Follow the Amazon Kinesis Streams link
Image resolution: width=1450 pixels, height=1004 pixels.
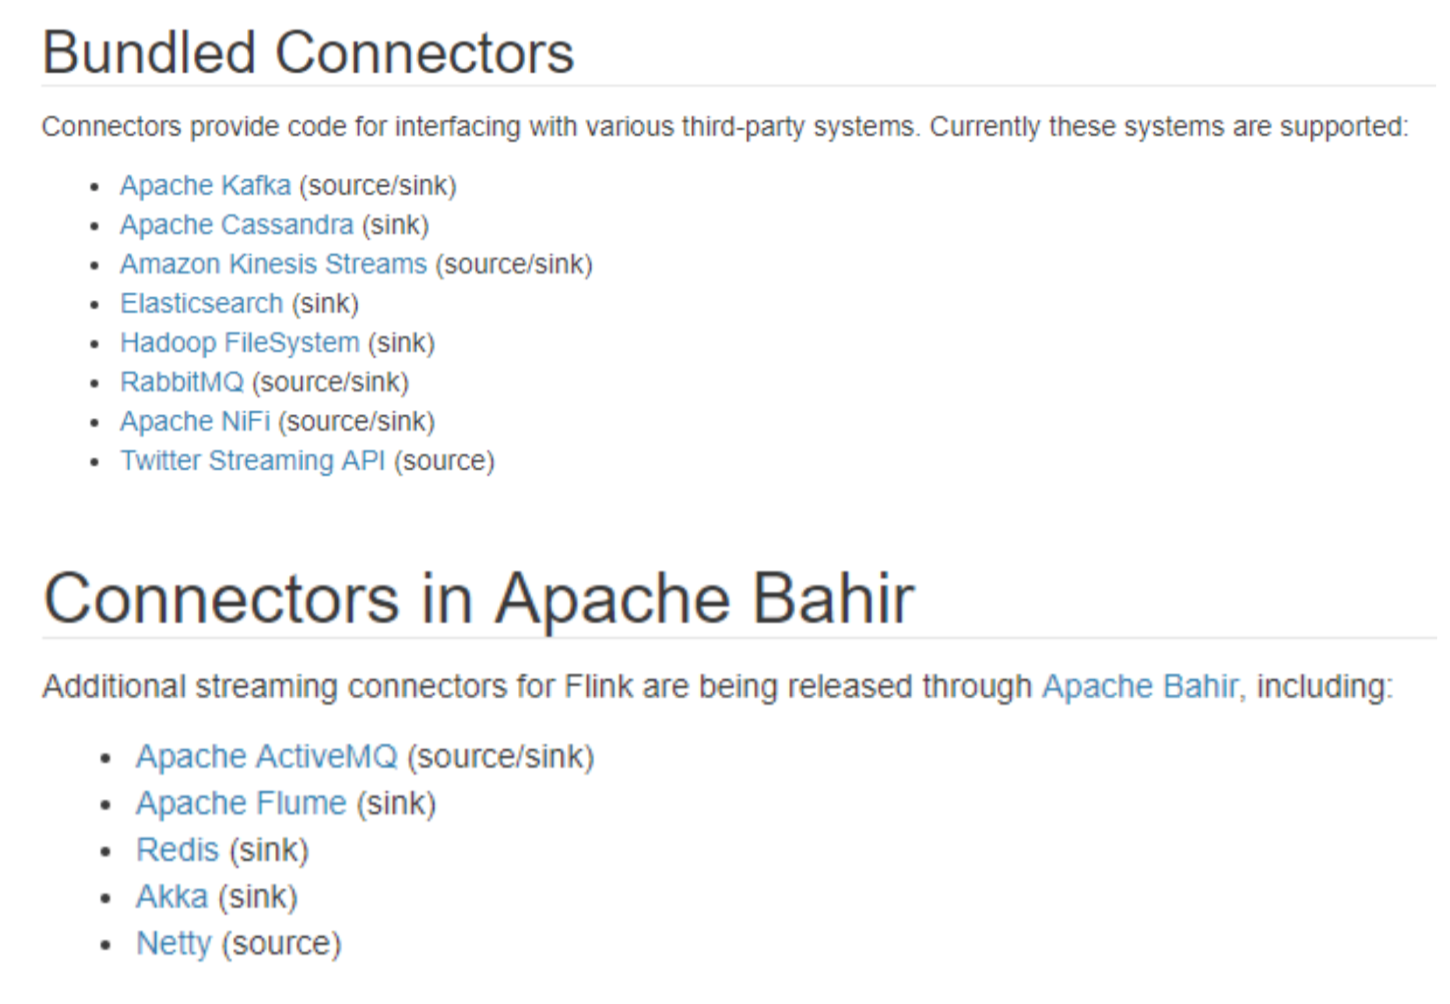tap(273, 264)
